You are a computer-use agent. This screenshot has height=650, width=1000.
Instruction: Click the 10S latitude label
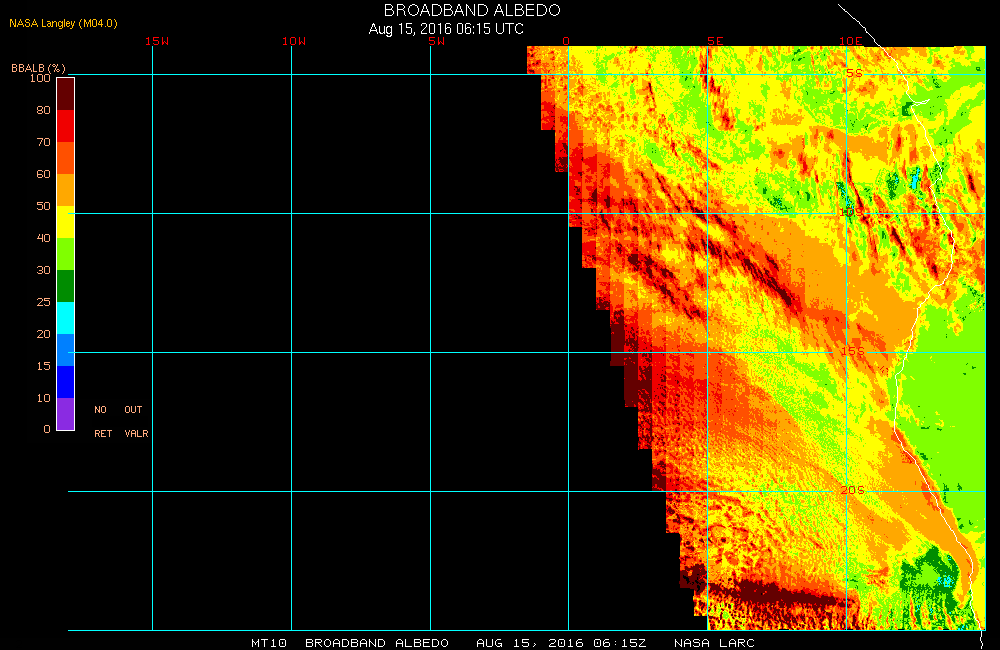tap(851, 212)
